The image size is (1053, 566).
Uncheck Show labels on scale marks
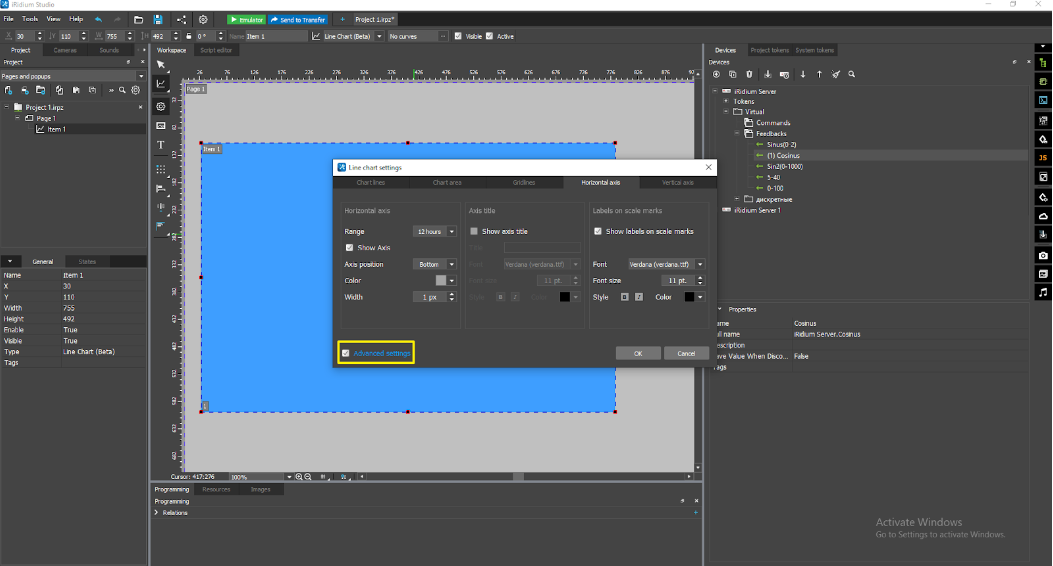[x=598, y=231]
